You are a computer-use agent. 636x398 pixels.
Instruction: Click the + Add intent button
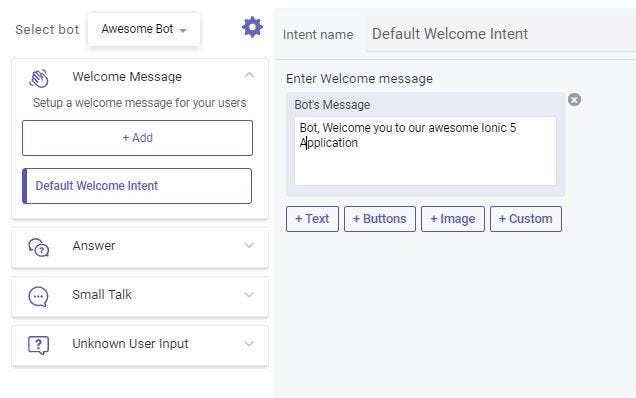[x=138, y=138]
